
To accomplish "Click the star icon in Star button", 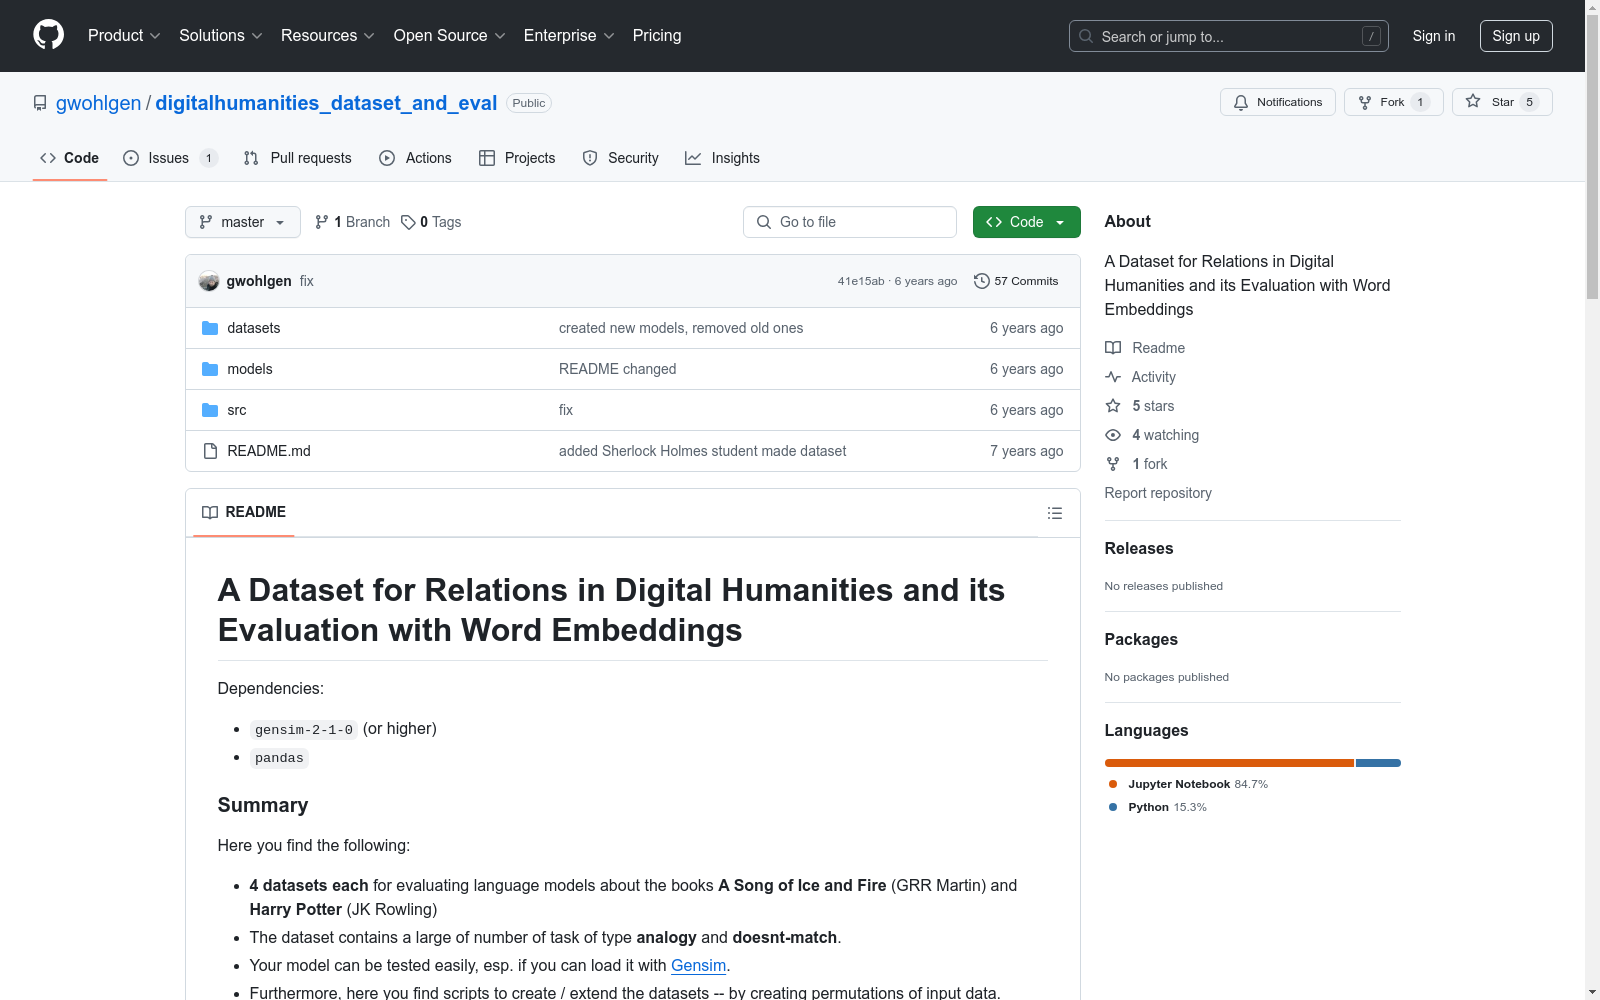I will (x=1473, y=101).
